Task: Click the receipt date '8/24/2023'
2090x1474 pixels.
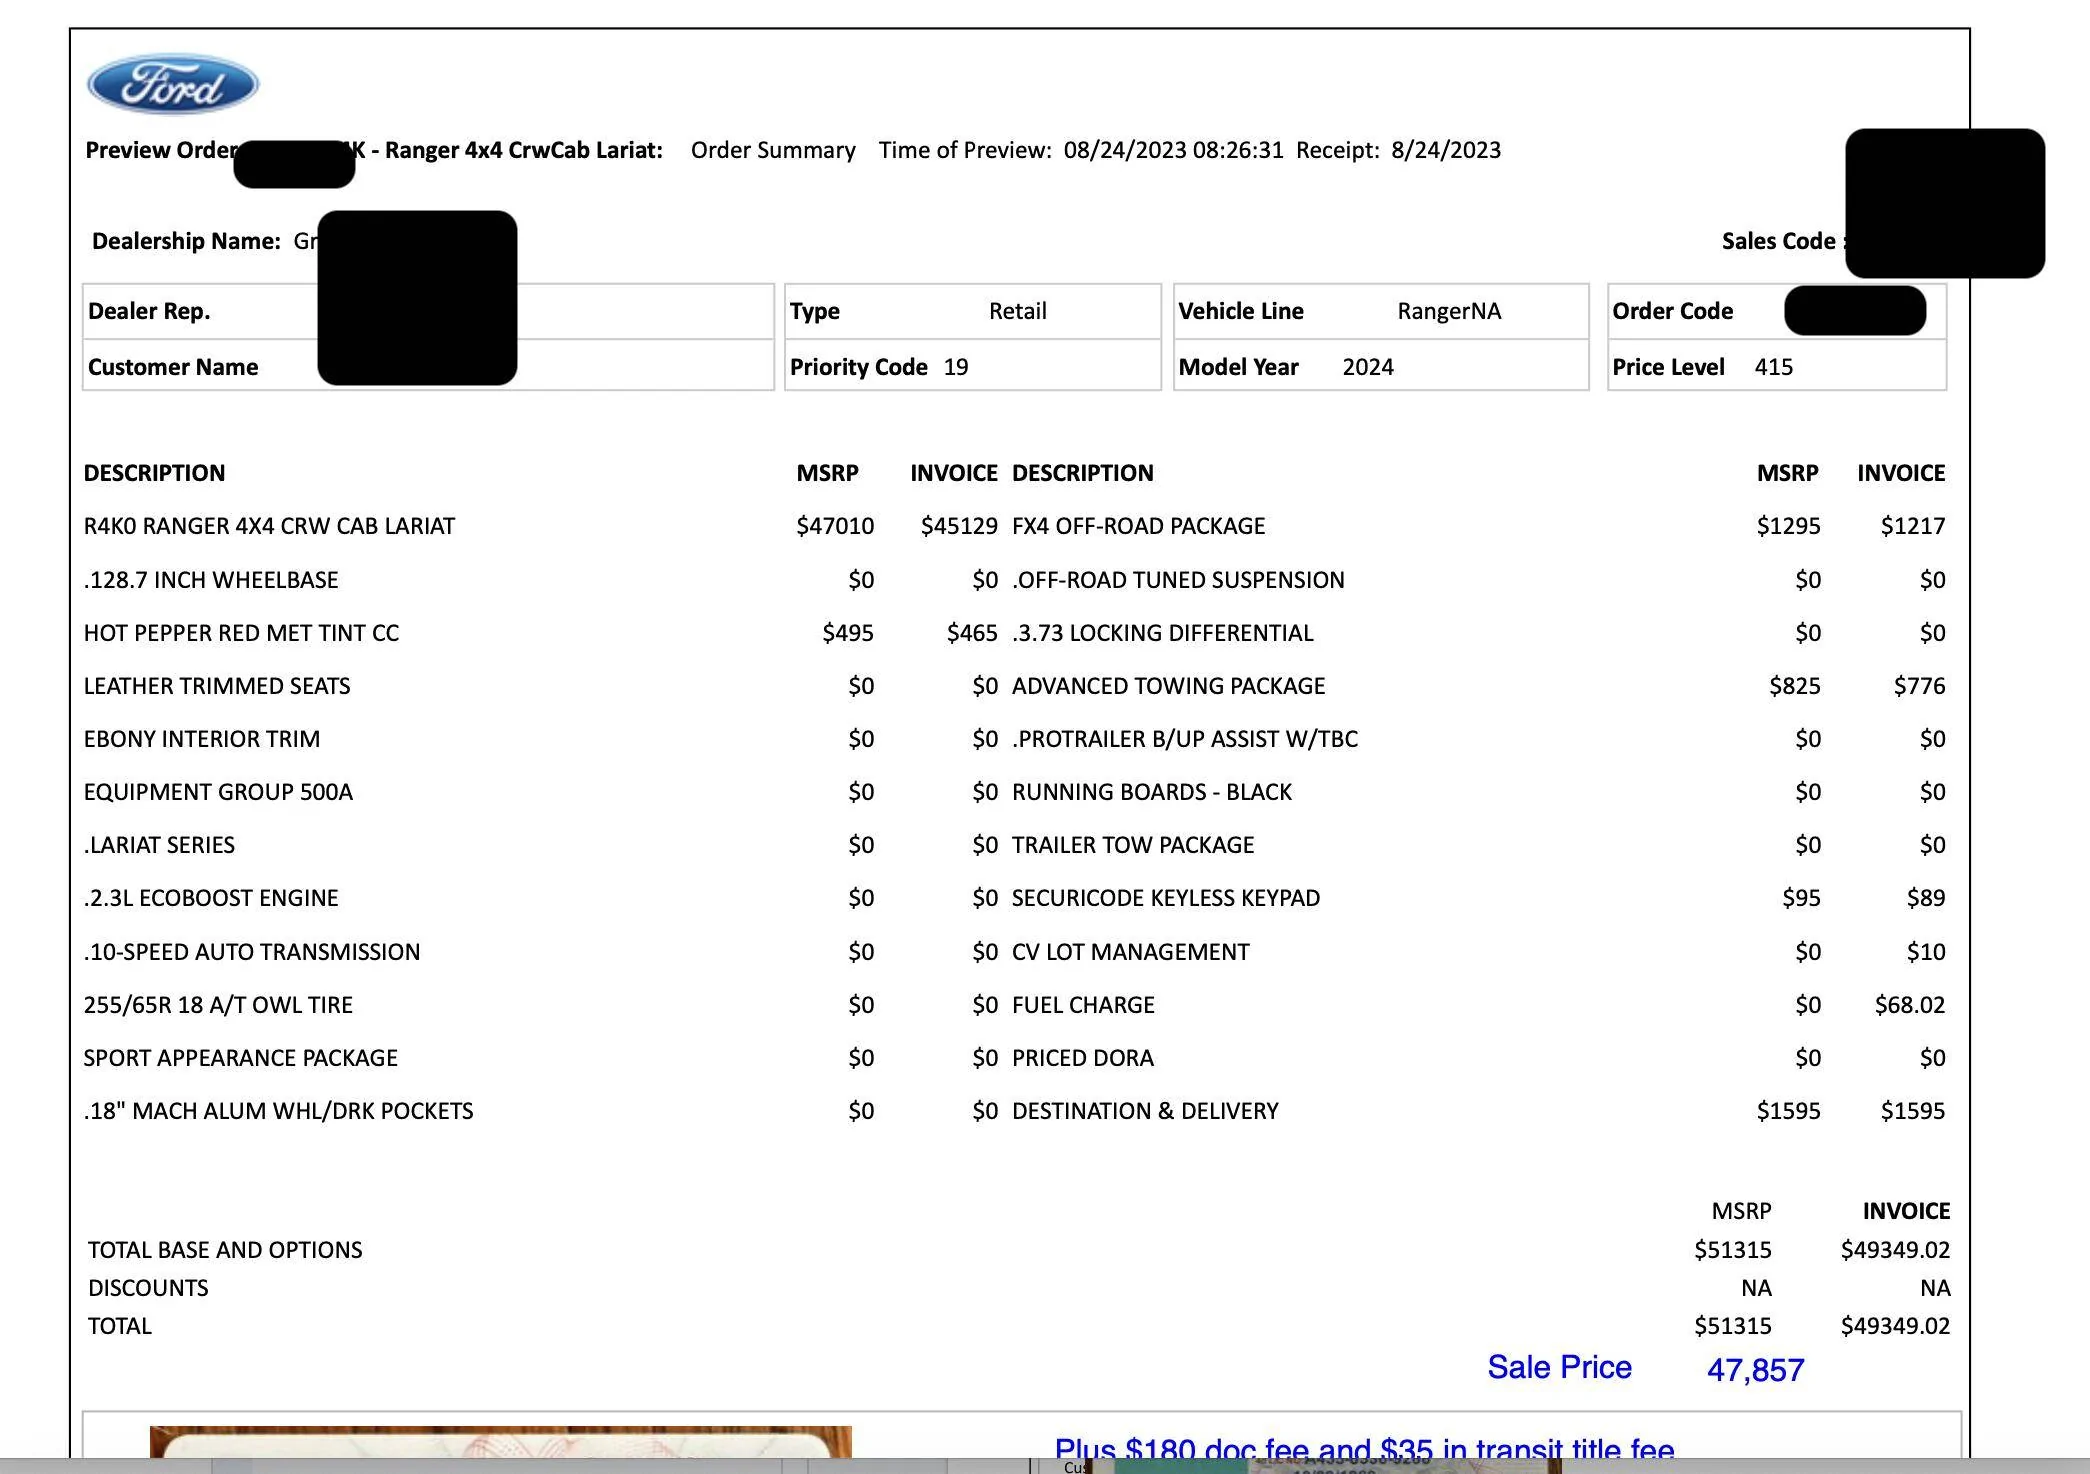Action: coord(1446,150)
